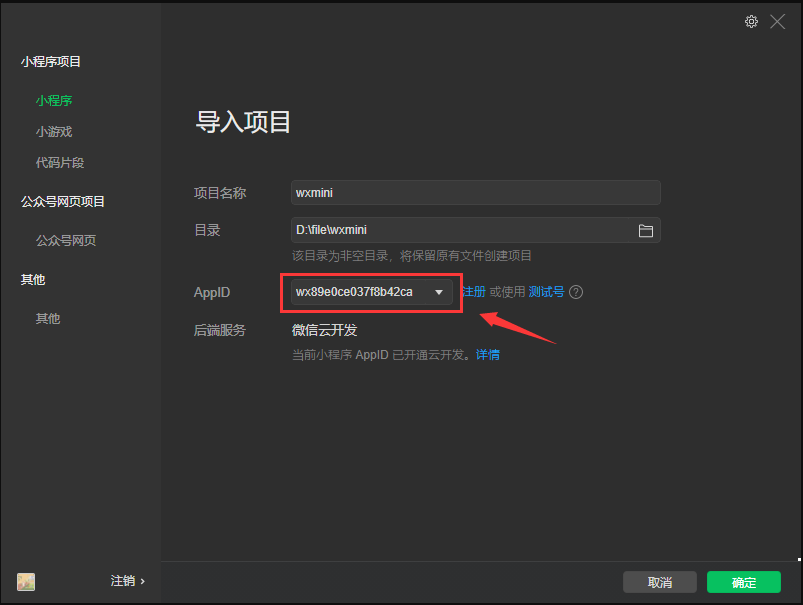The height and width of the screenshot is (605, 803).
Task: Use the 测试号 link
Action: coord(546,292)
